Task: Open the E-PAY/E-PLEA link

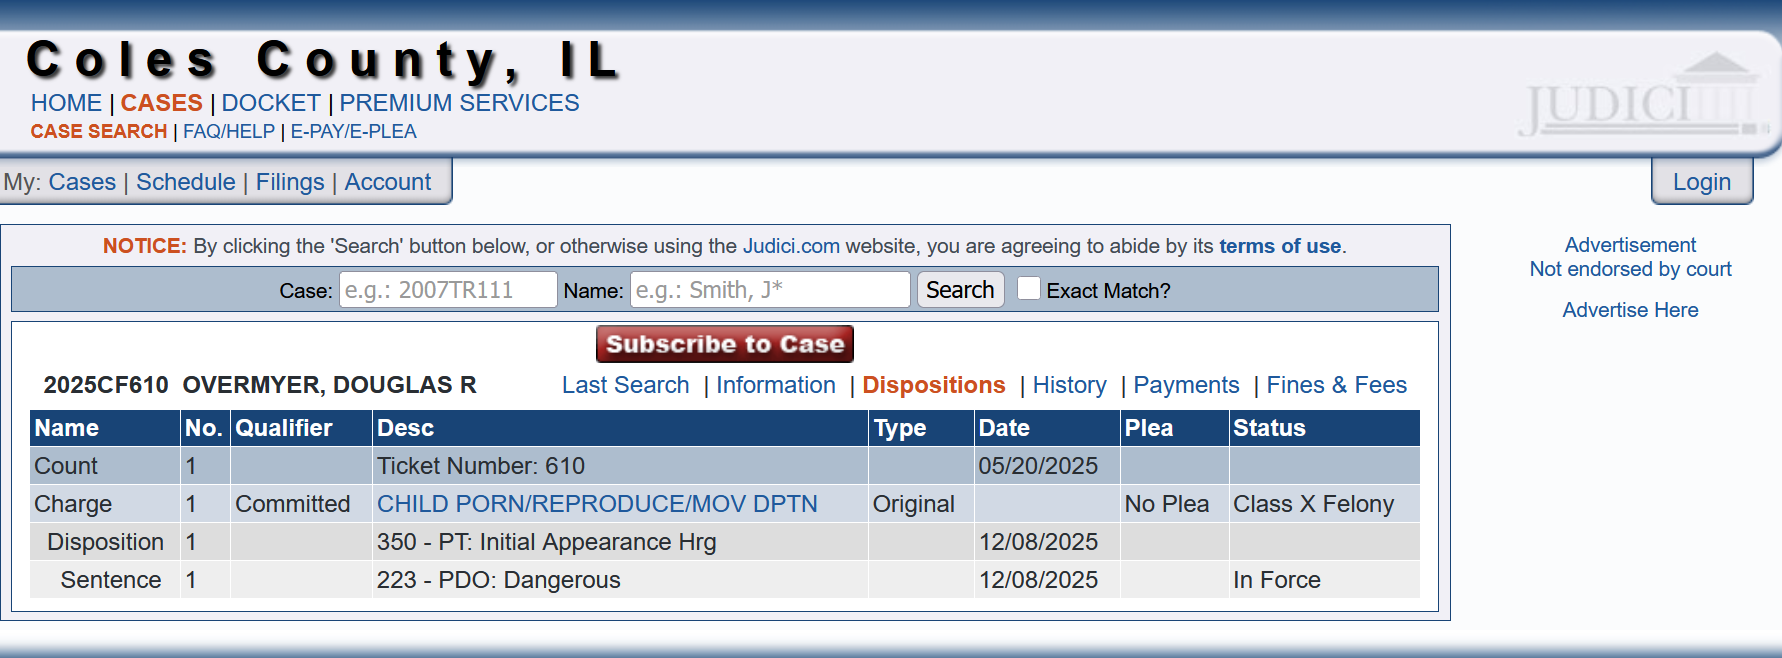Action: [x=353, y=131]
